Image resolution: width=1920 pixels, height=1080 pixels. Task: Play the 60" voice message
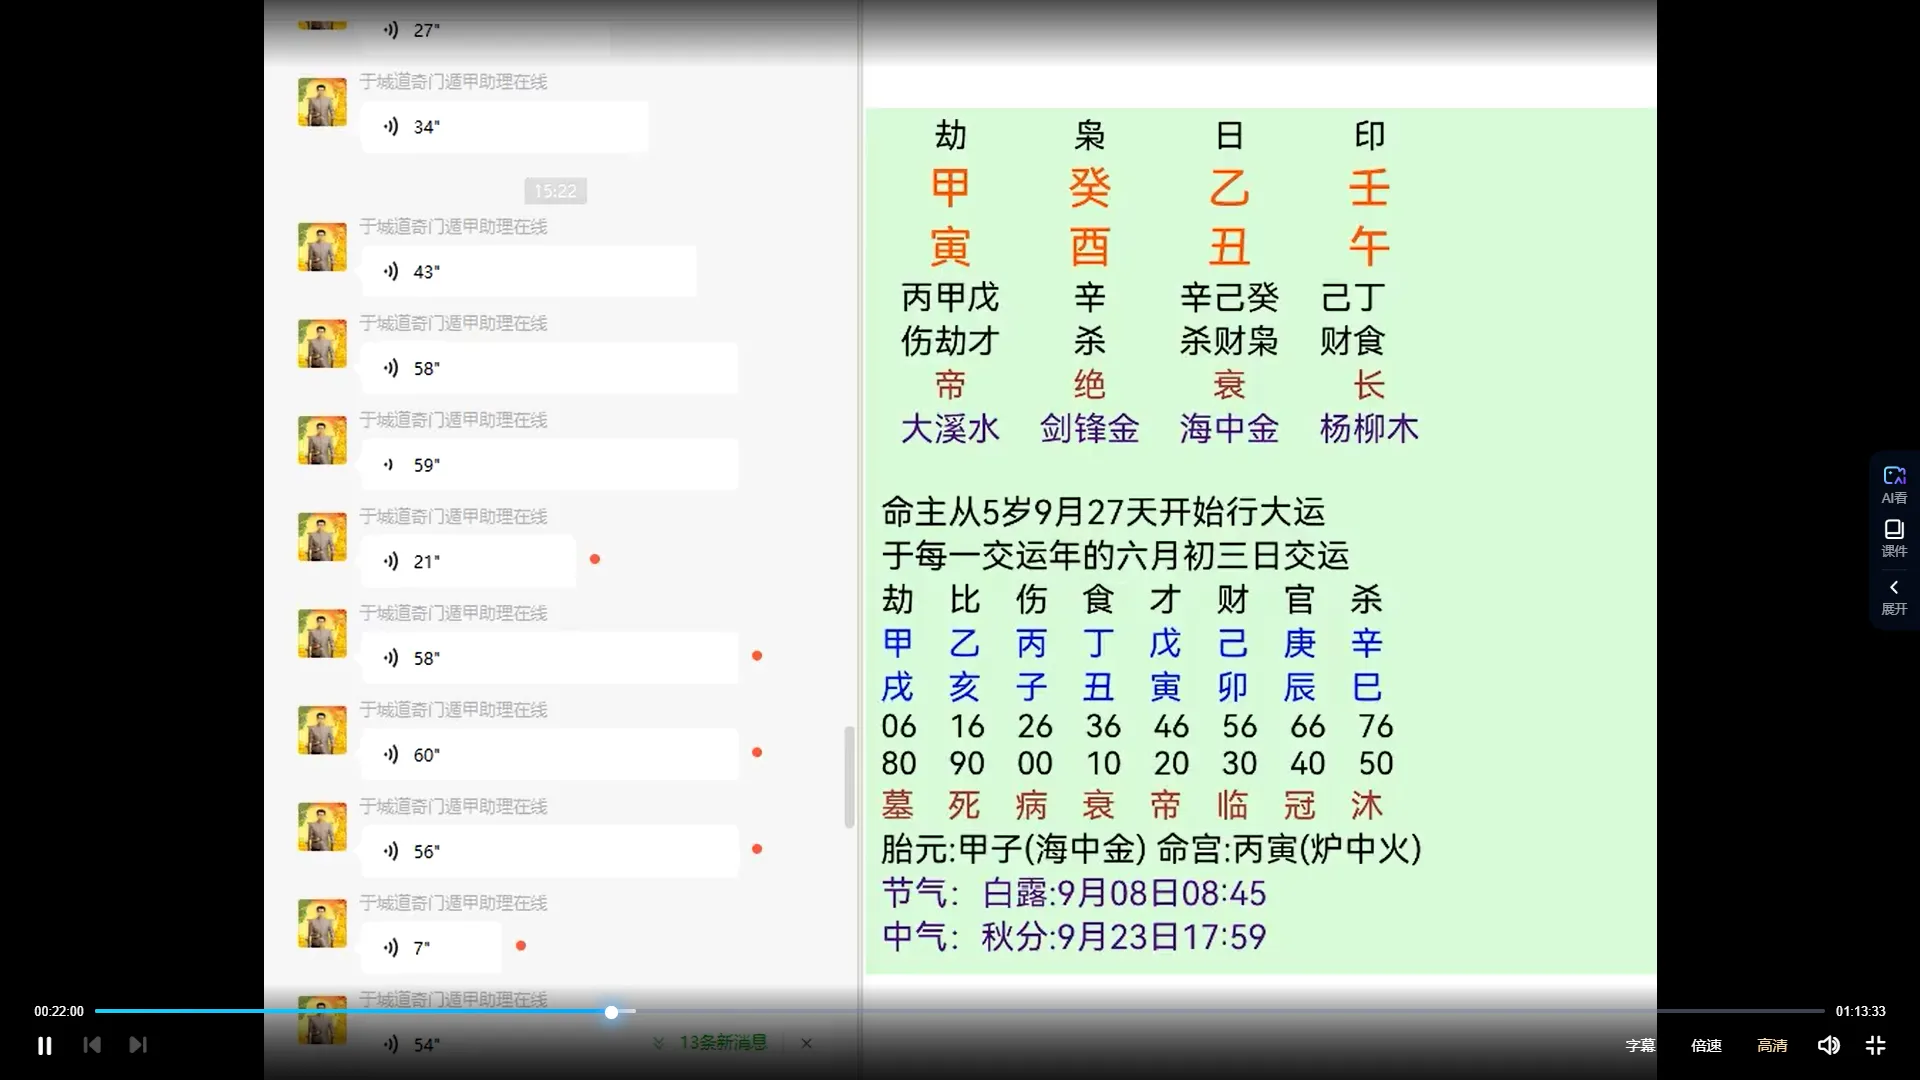(x=549, y=755)
